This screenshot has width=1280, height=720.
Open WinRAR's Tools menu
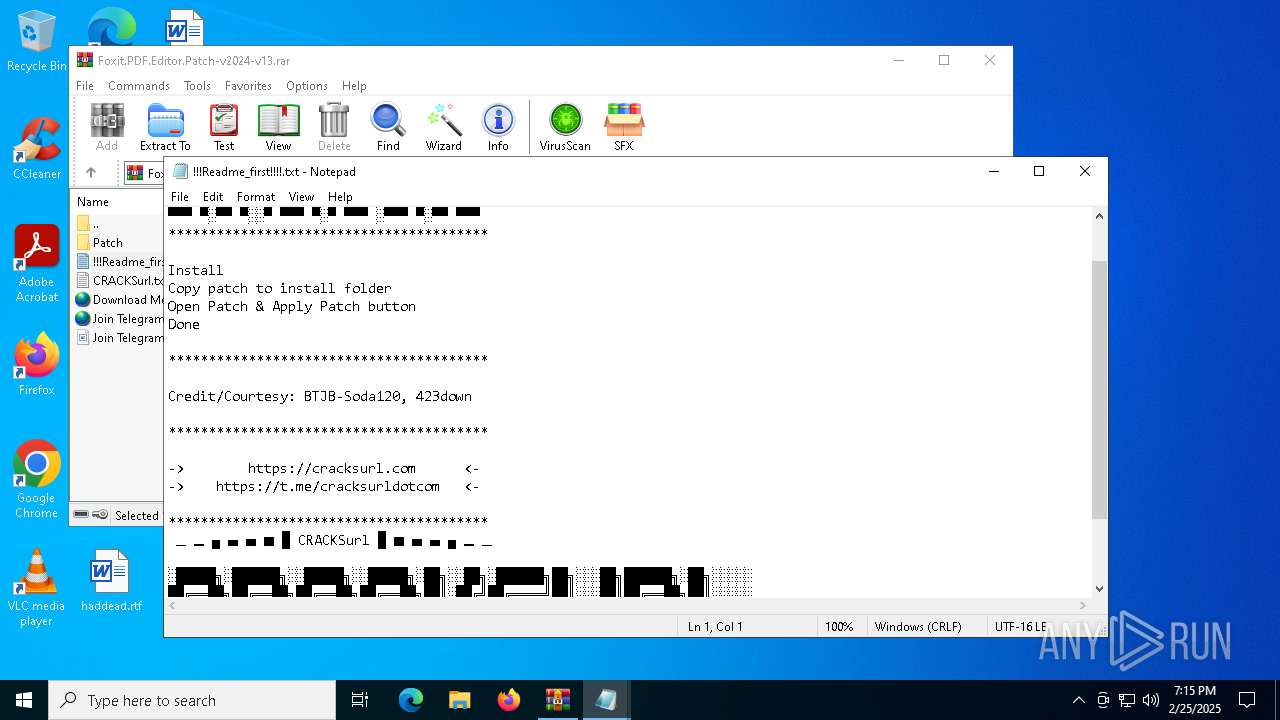197,86
